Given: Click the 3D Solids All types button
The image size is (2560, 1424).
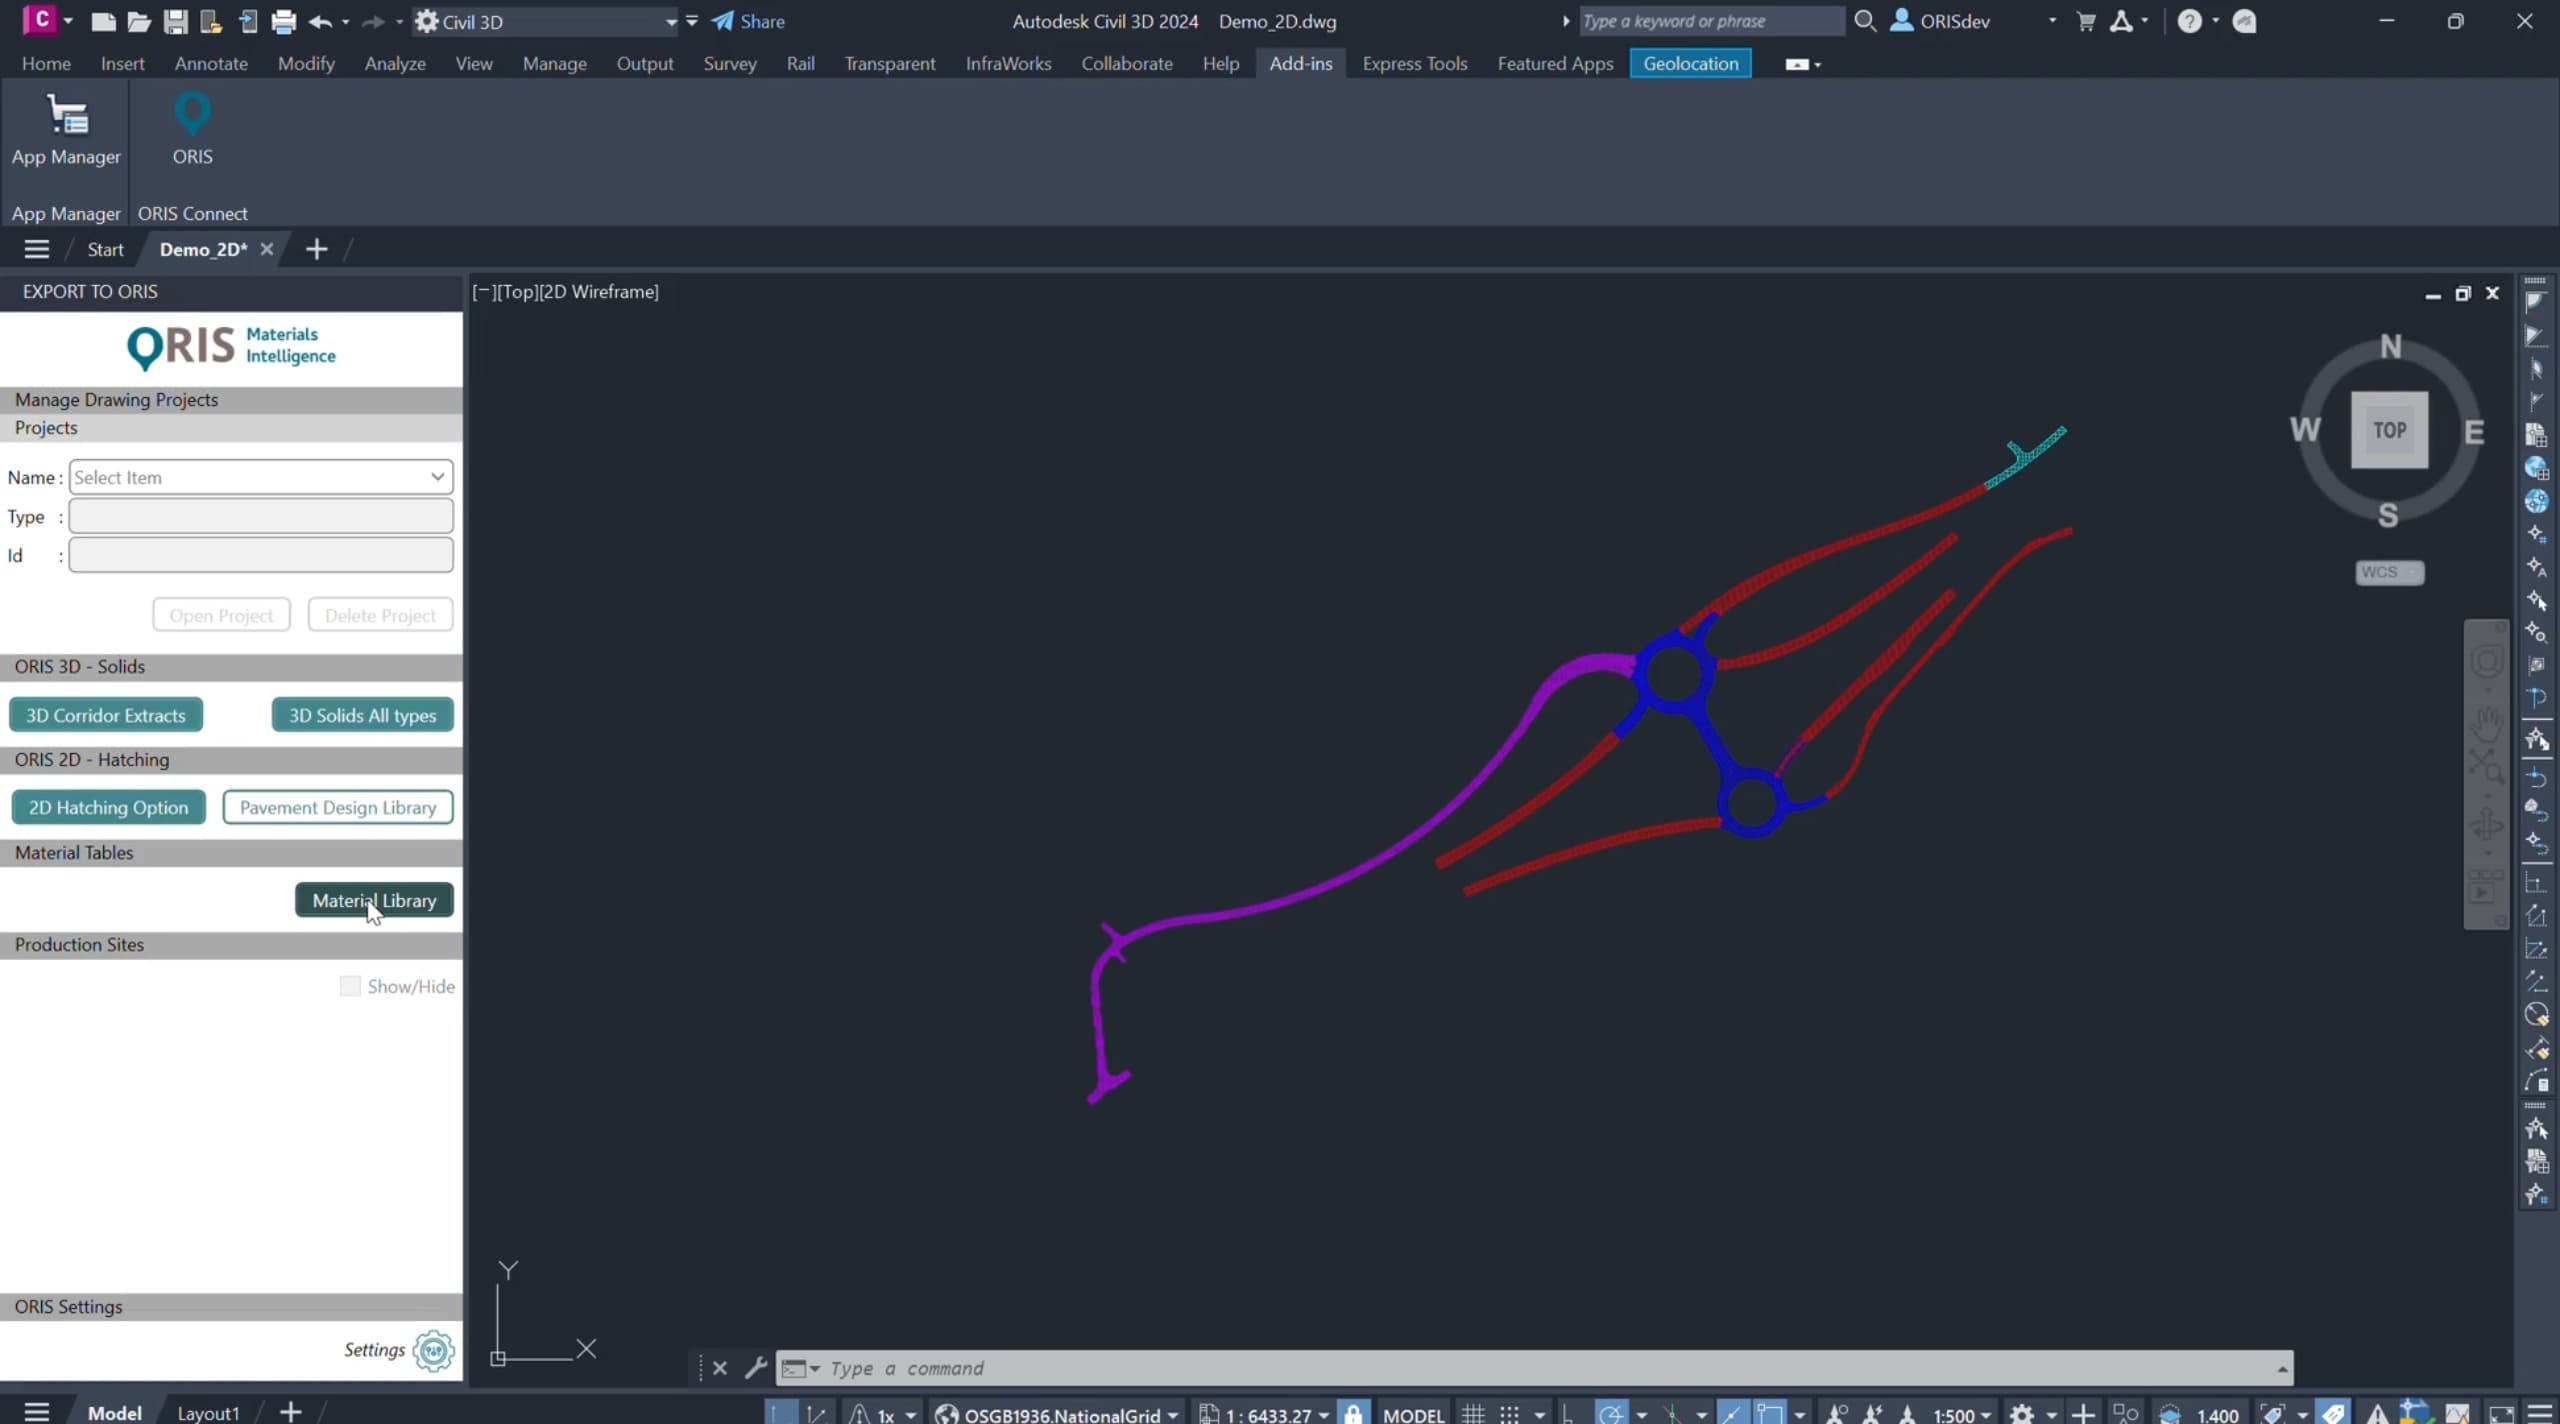Looking at the screenshot, I should (362, 715).
